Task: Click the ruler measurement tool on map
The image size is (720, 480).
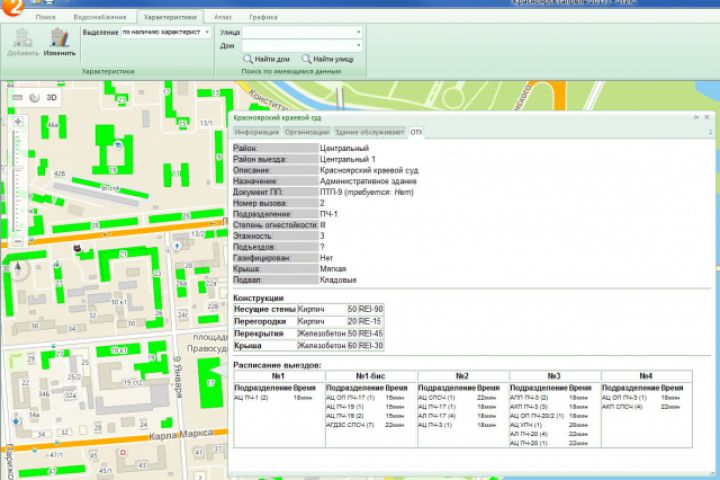Action: pos(15,98)
